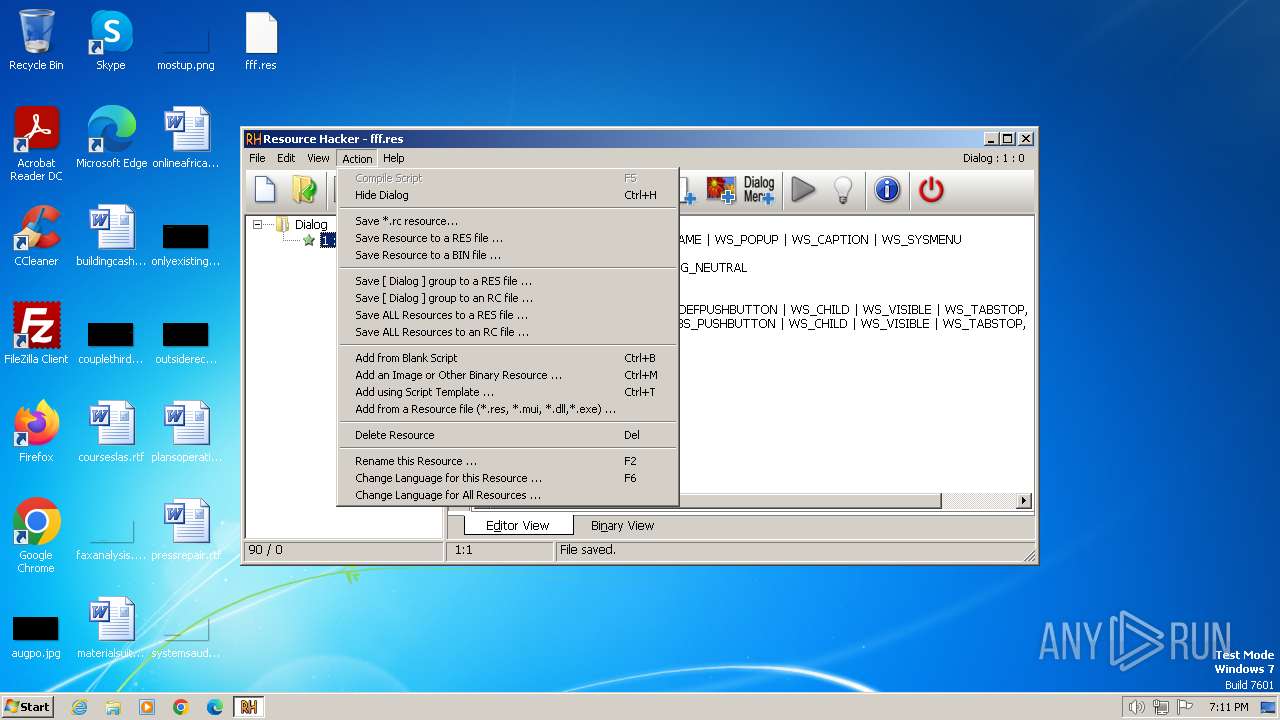This screenshot has width=1280, height=720.
Task: Switch to Binary View tab
Action: pyautogui.click(x=622, y=525)
